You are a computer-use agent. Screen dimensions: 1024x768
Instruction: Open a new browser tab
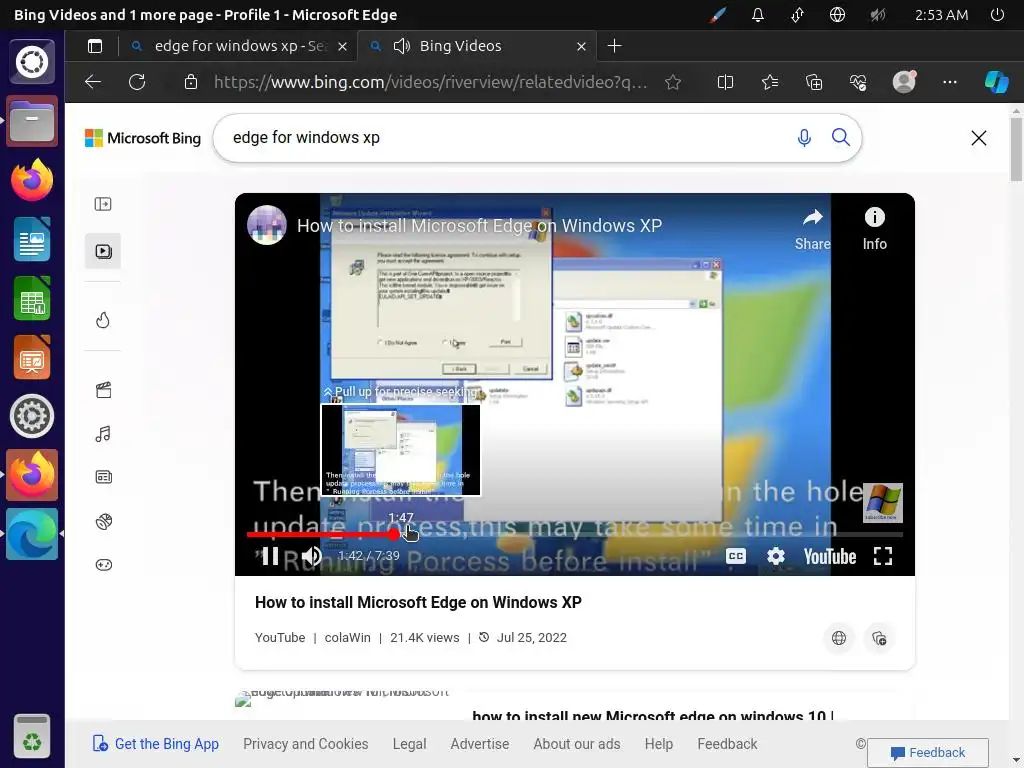click(614, 46)
